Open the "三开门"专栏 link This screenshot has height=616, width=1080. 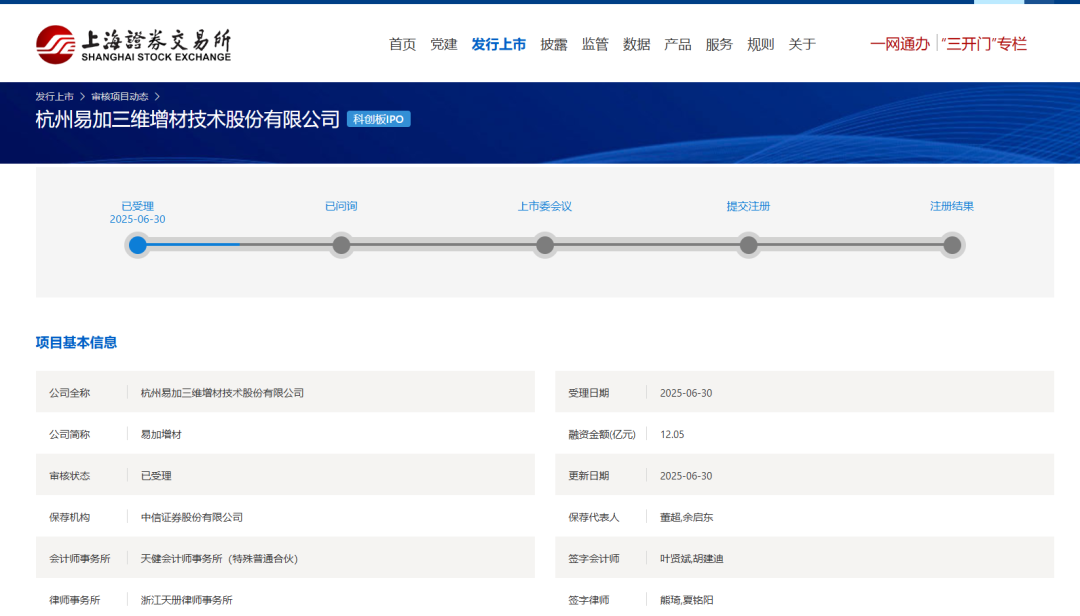click(984, 44)
